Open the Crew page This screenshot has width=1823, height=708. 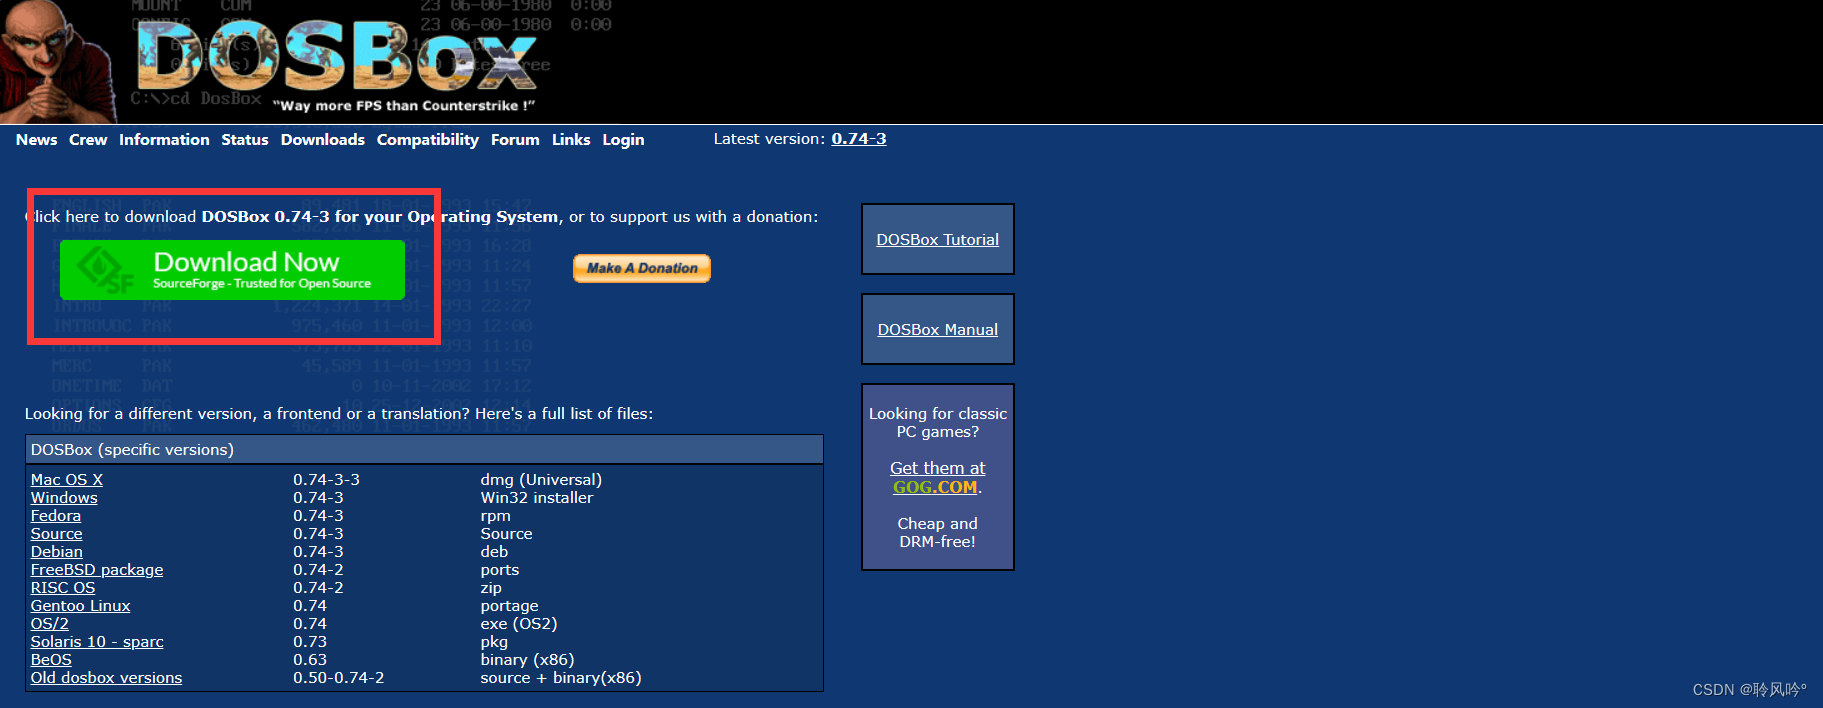88,140
